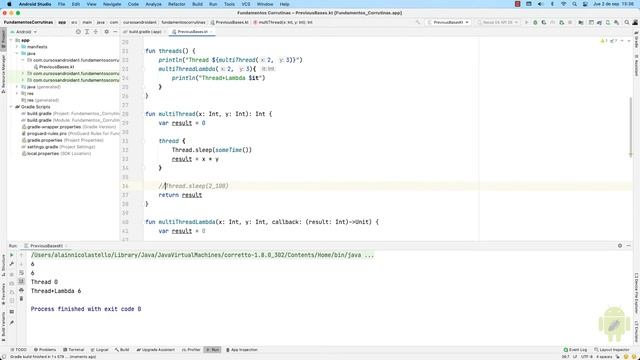Screen dimensions: 640x360
Task: Click 'Process finished with exit code 0' text
Action: click(86, 309)
